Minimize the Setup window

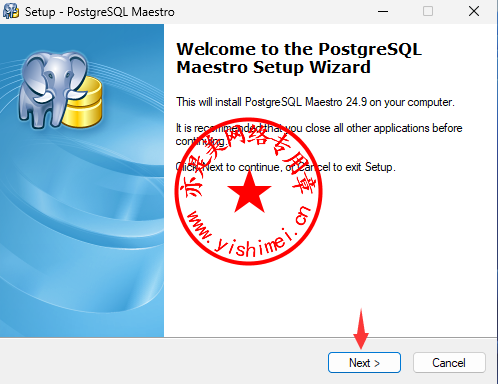383,11
